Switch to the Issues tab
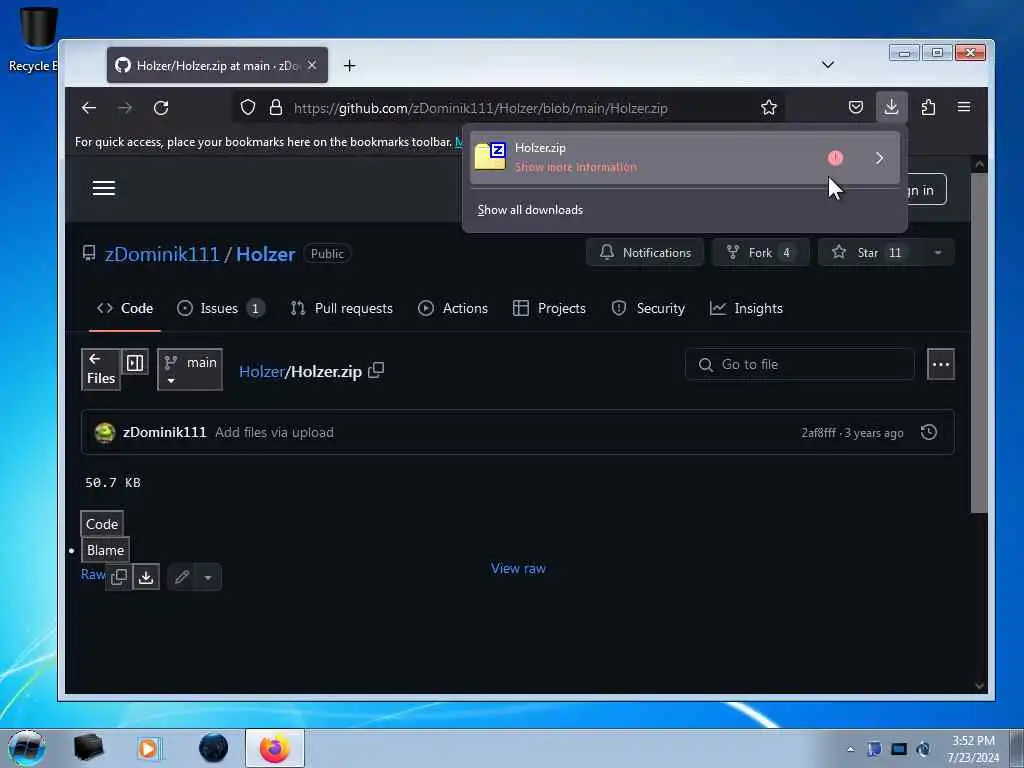 click(221, 308)
